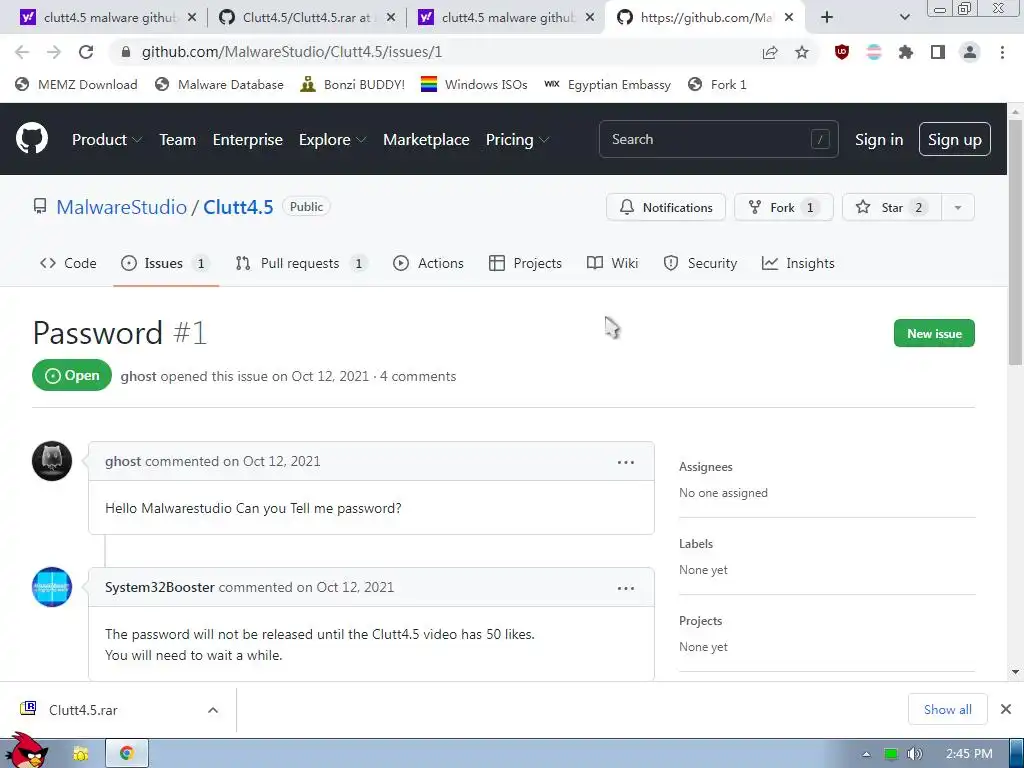The image size is (1024, 768).
Task: Click the taskbar clock showing 2:45 PM
Action: (968, 754)
